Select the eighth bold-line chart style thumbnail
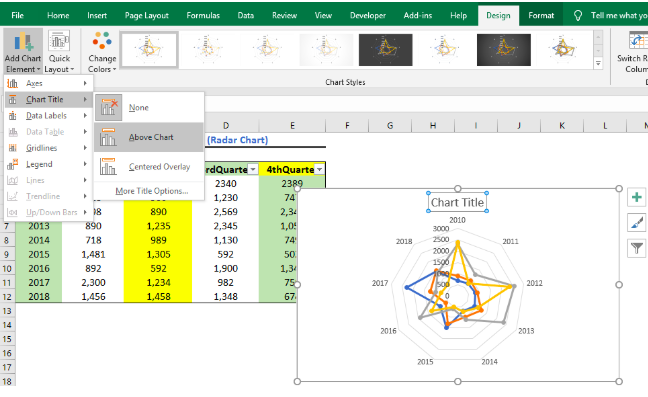 point(562,50)
